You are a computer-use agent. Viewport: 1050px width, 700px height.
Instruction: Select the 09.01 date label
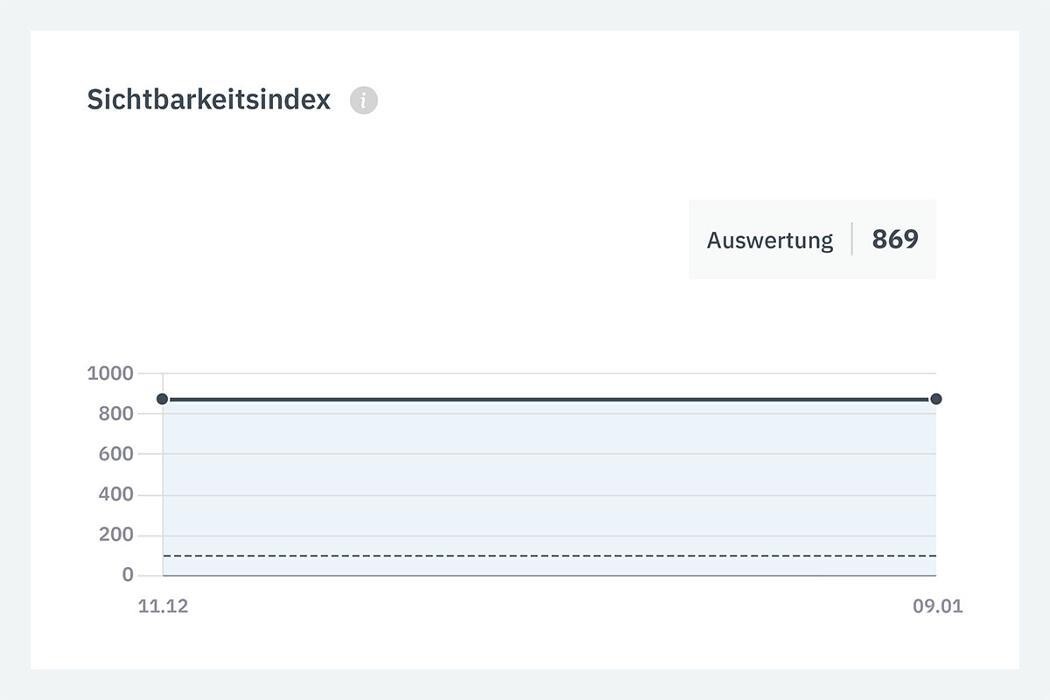click(937, 606)
